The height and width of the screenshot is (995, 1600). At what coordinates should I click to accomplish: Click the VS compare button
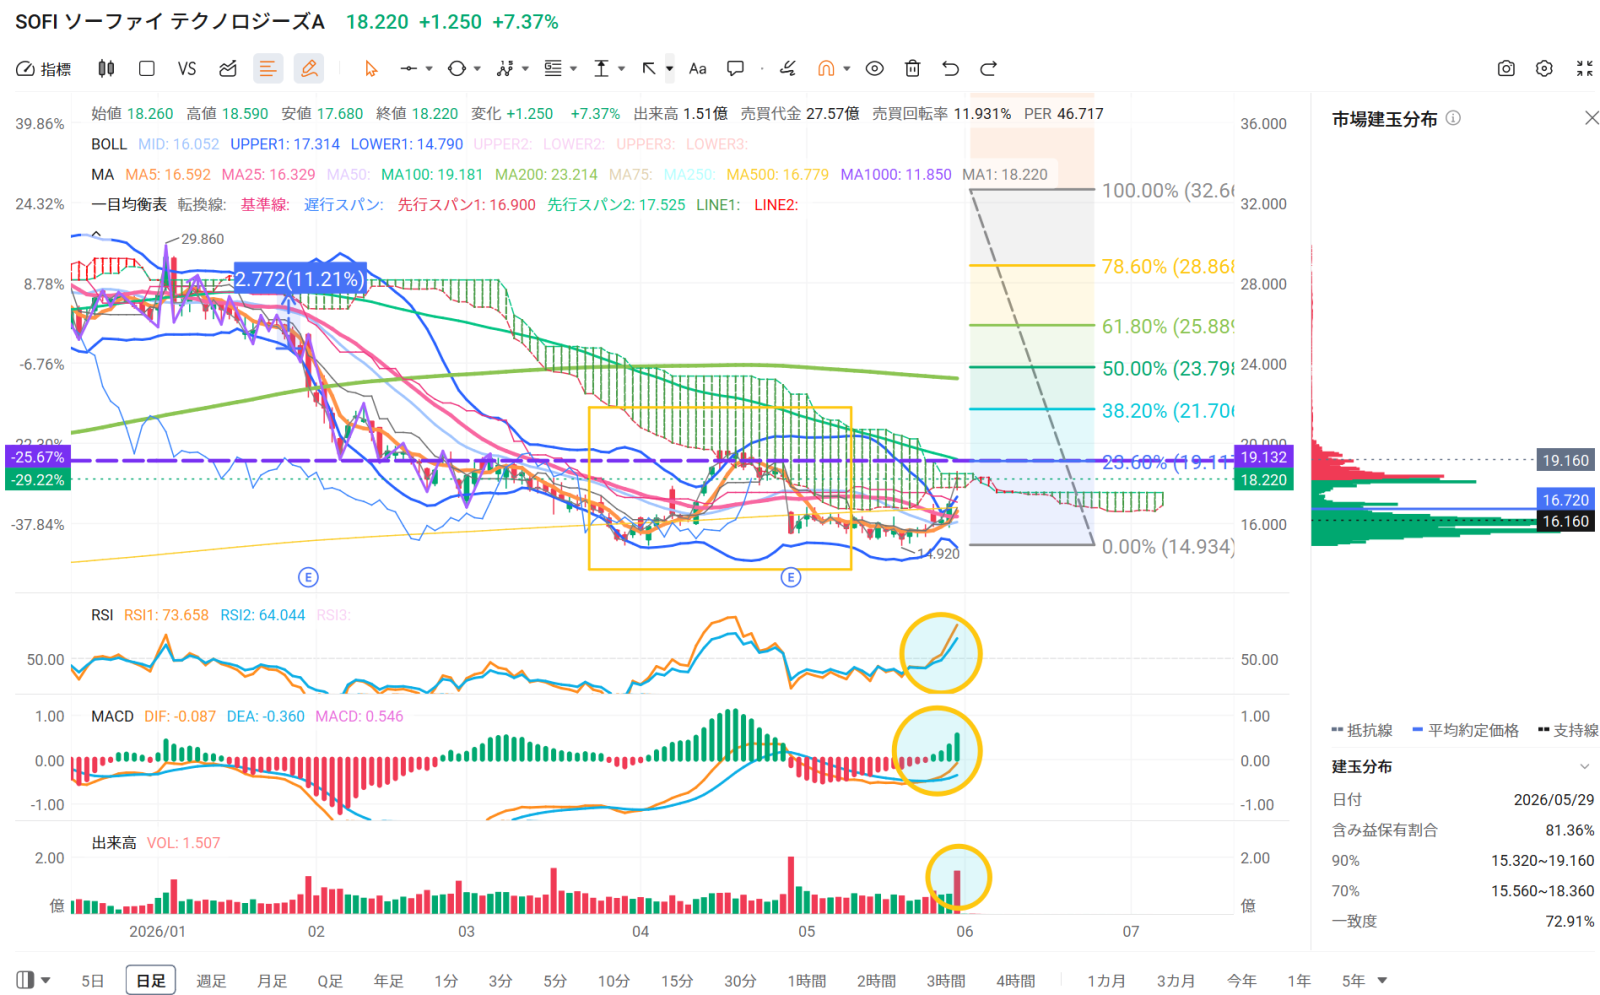coord(187,68)
